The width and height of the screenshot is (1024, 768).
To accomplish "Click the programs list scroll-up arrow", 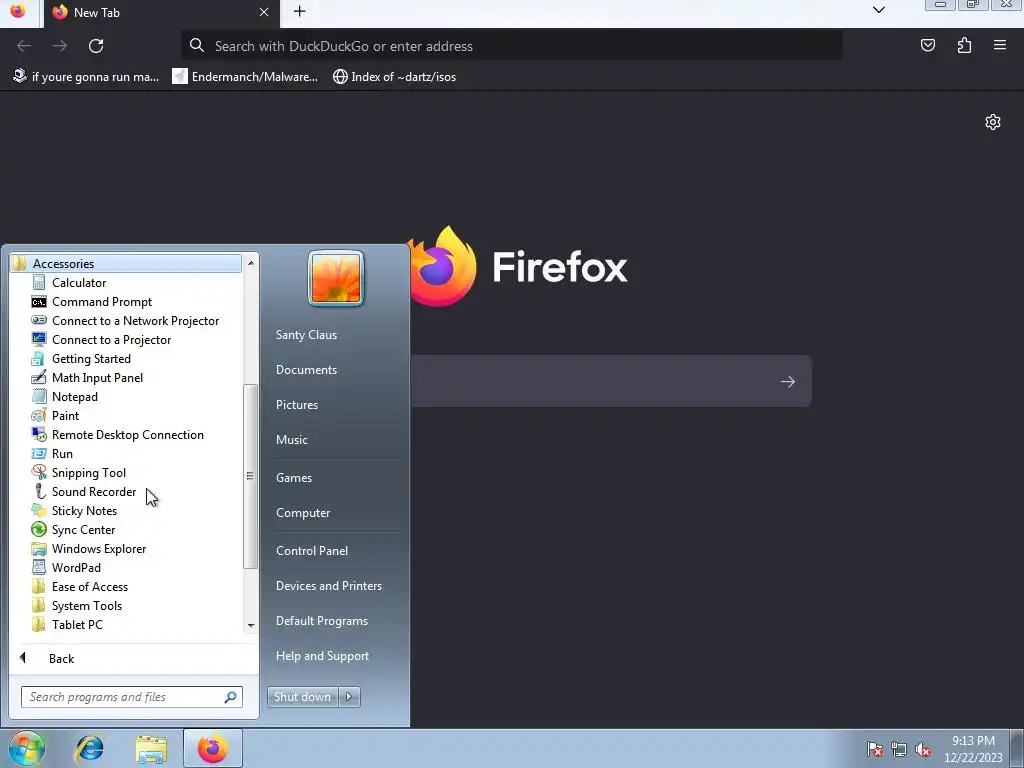I will click(250, 263).
